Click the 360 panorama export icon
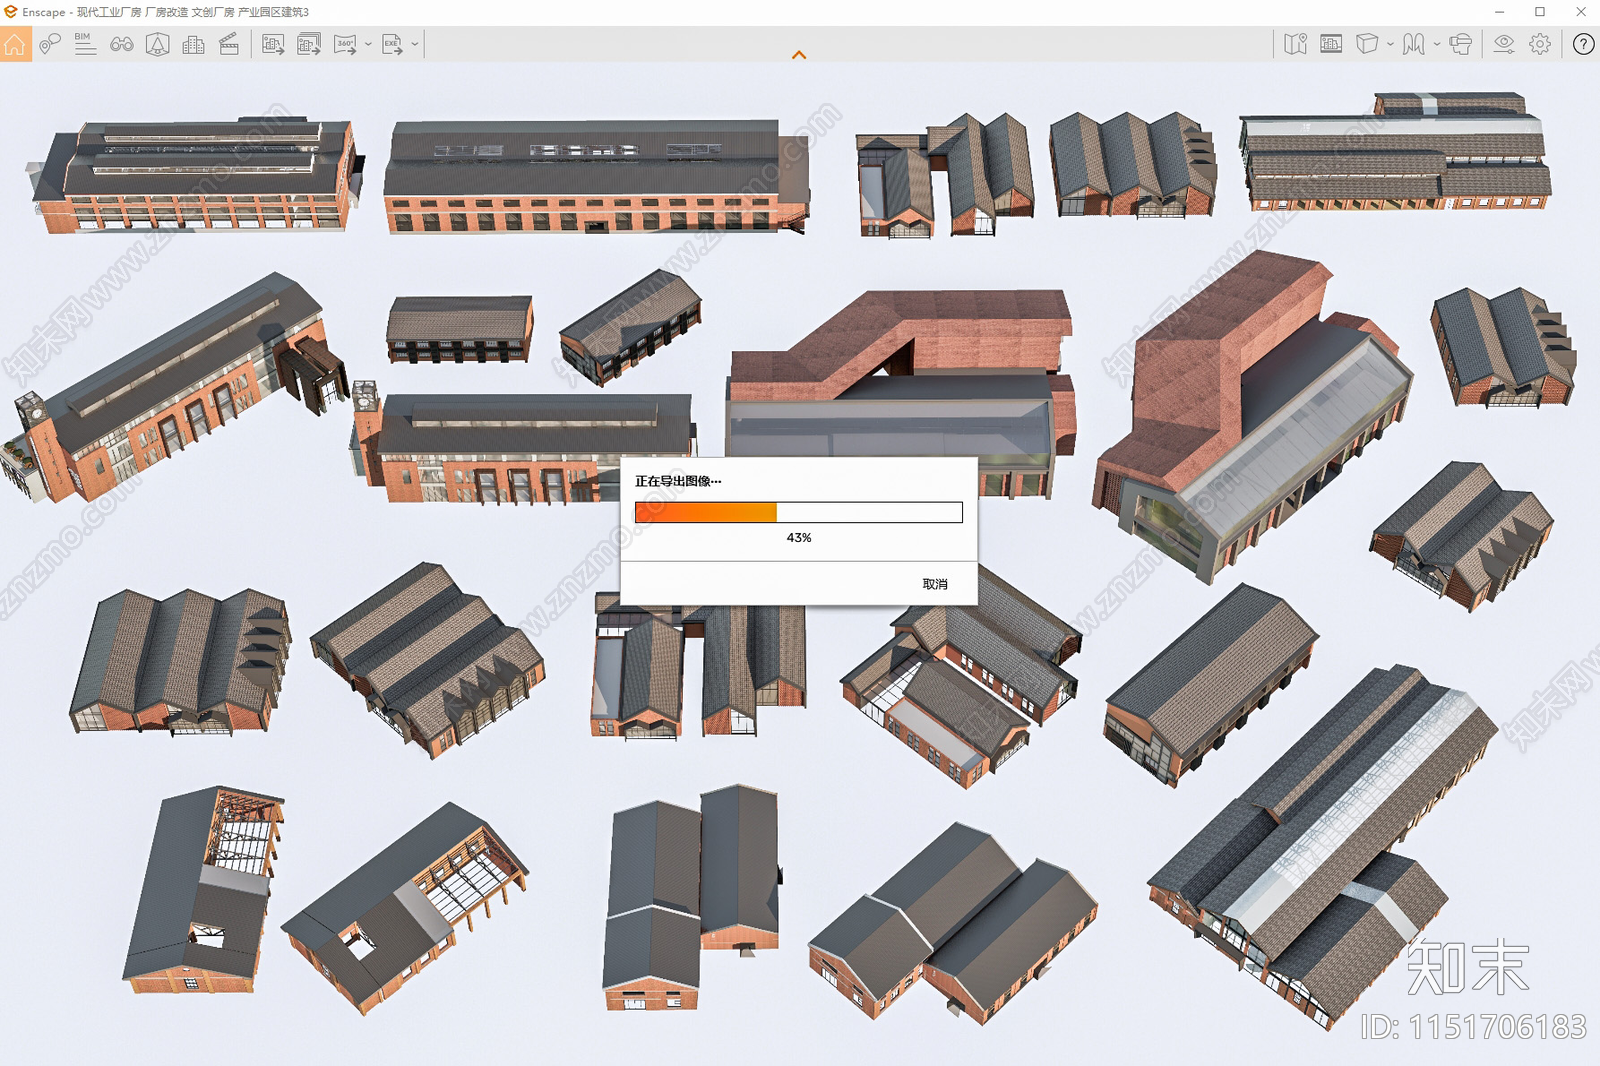 (345, 44)
